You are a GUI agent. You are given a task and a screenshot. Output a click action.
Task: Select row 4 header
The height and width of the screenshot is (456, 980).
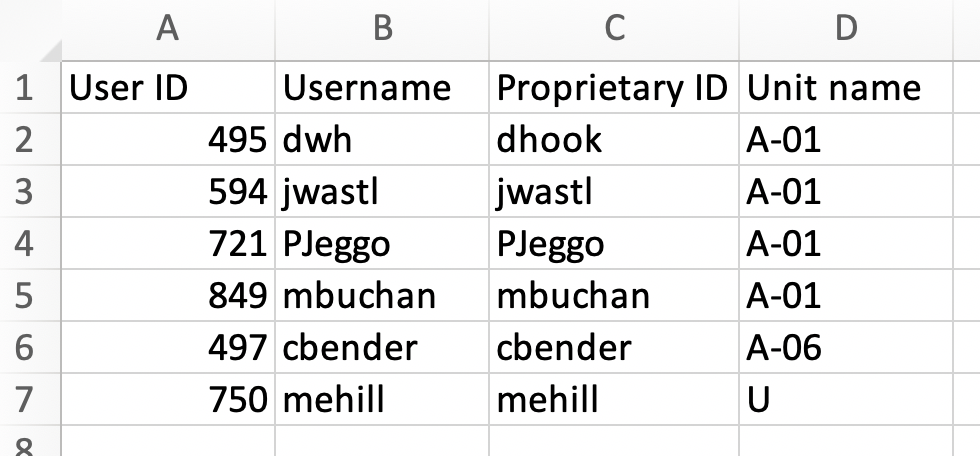(26, 243)
